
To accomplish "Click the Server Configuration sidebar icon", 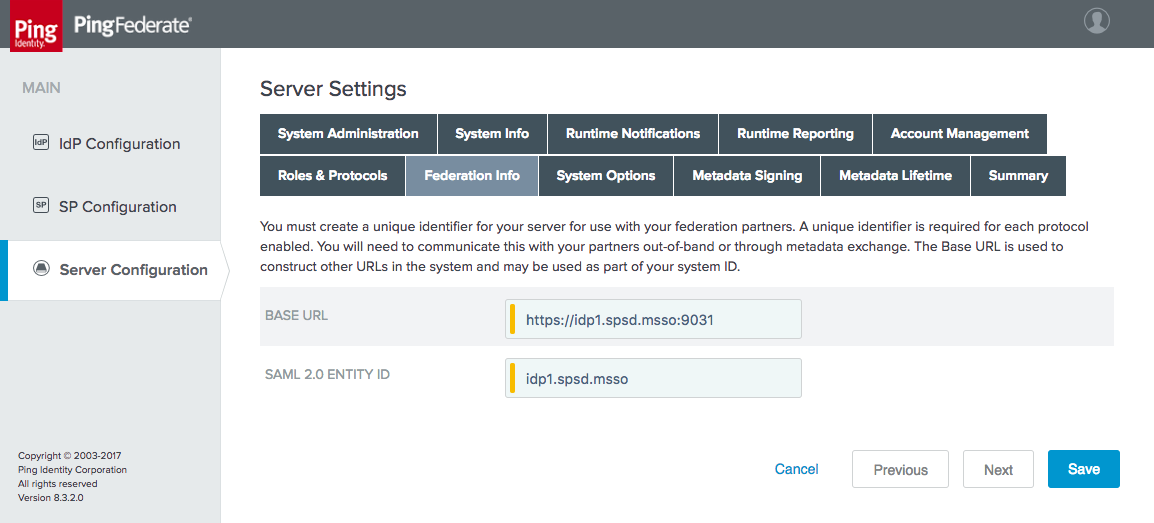I will pyautogui.click(x=41, y=268).
